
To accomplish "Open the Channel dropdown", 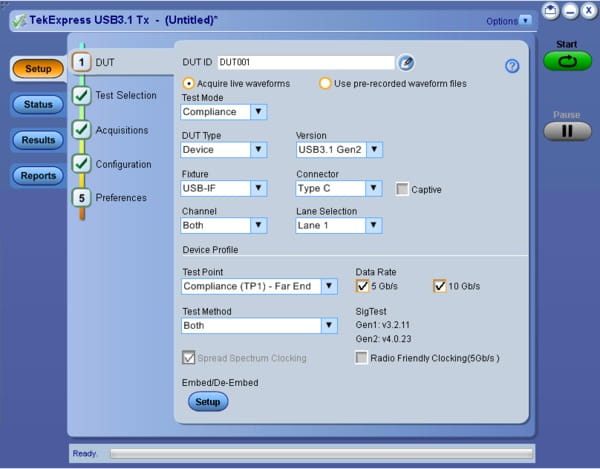I will [258, 225].
